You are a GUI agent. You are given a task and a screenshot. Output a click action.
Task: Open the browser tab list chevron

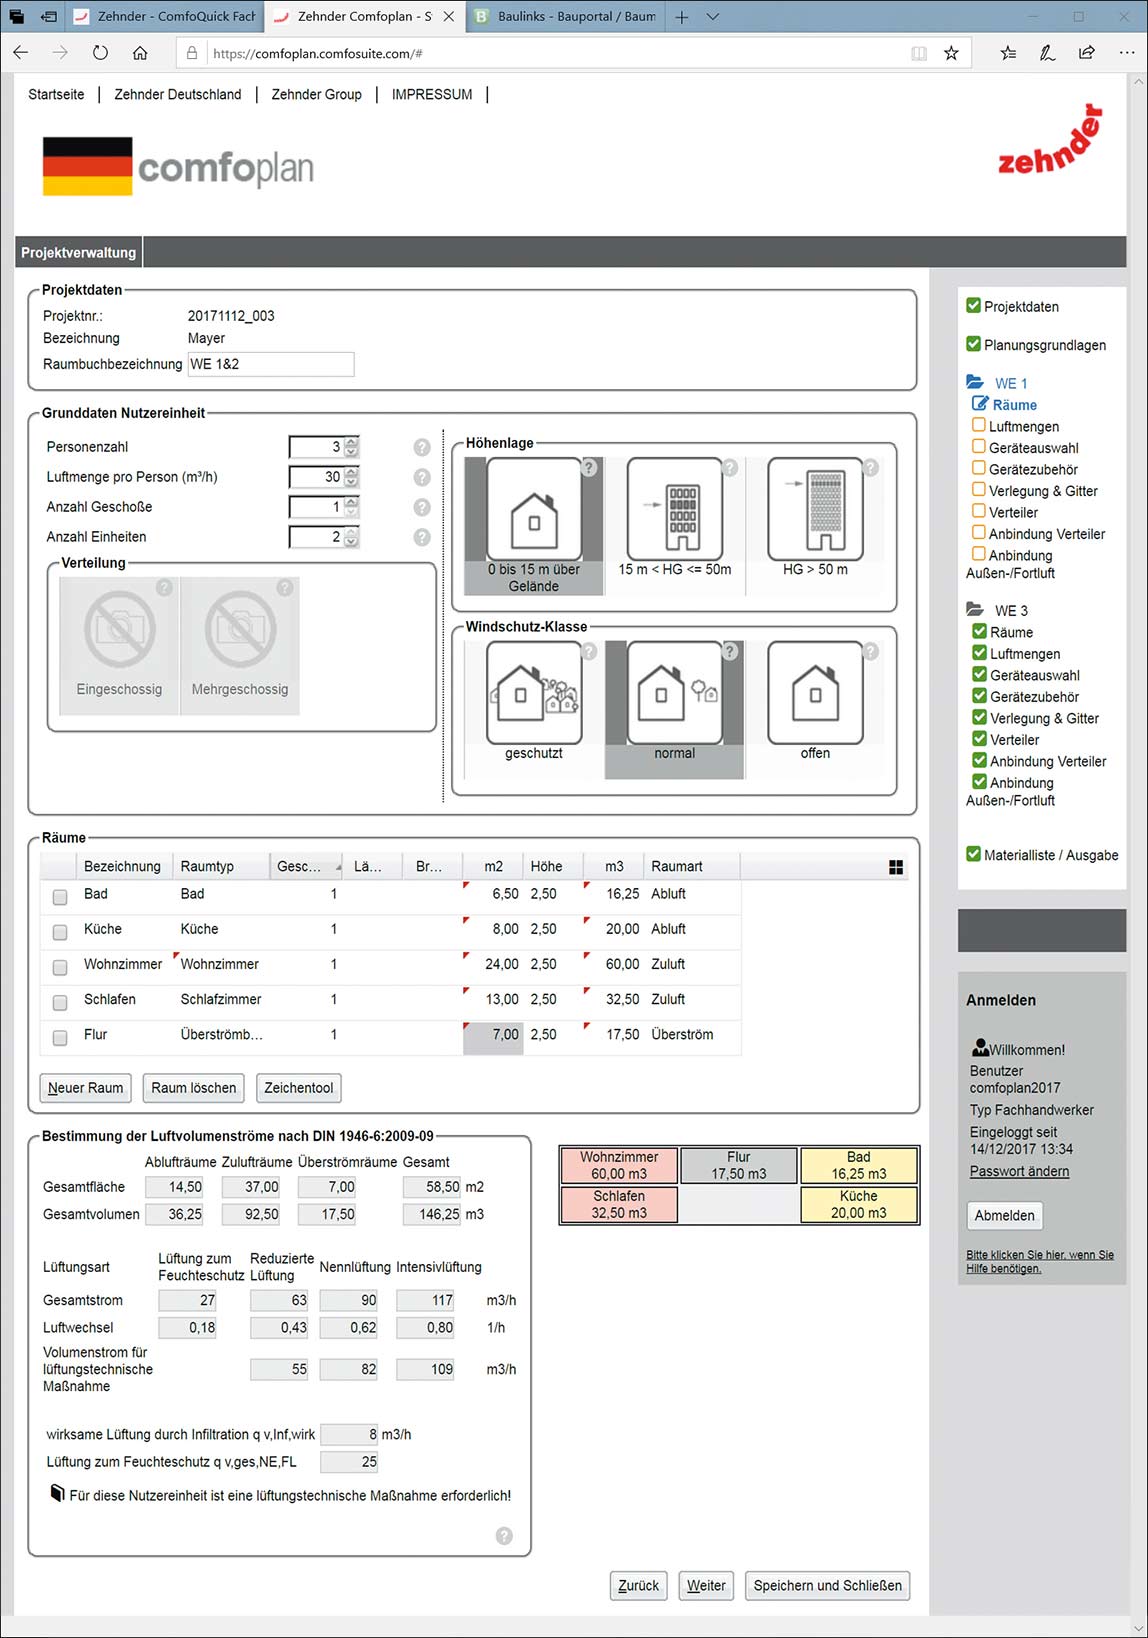point(713,17)
